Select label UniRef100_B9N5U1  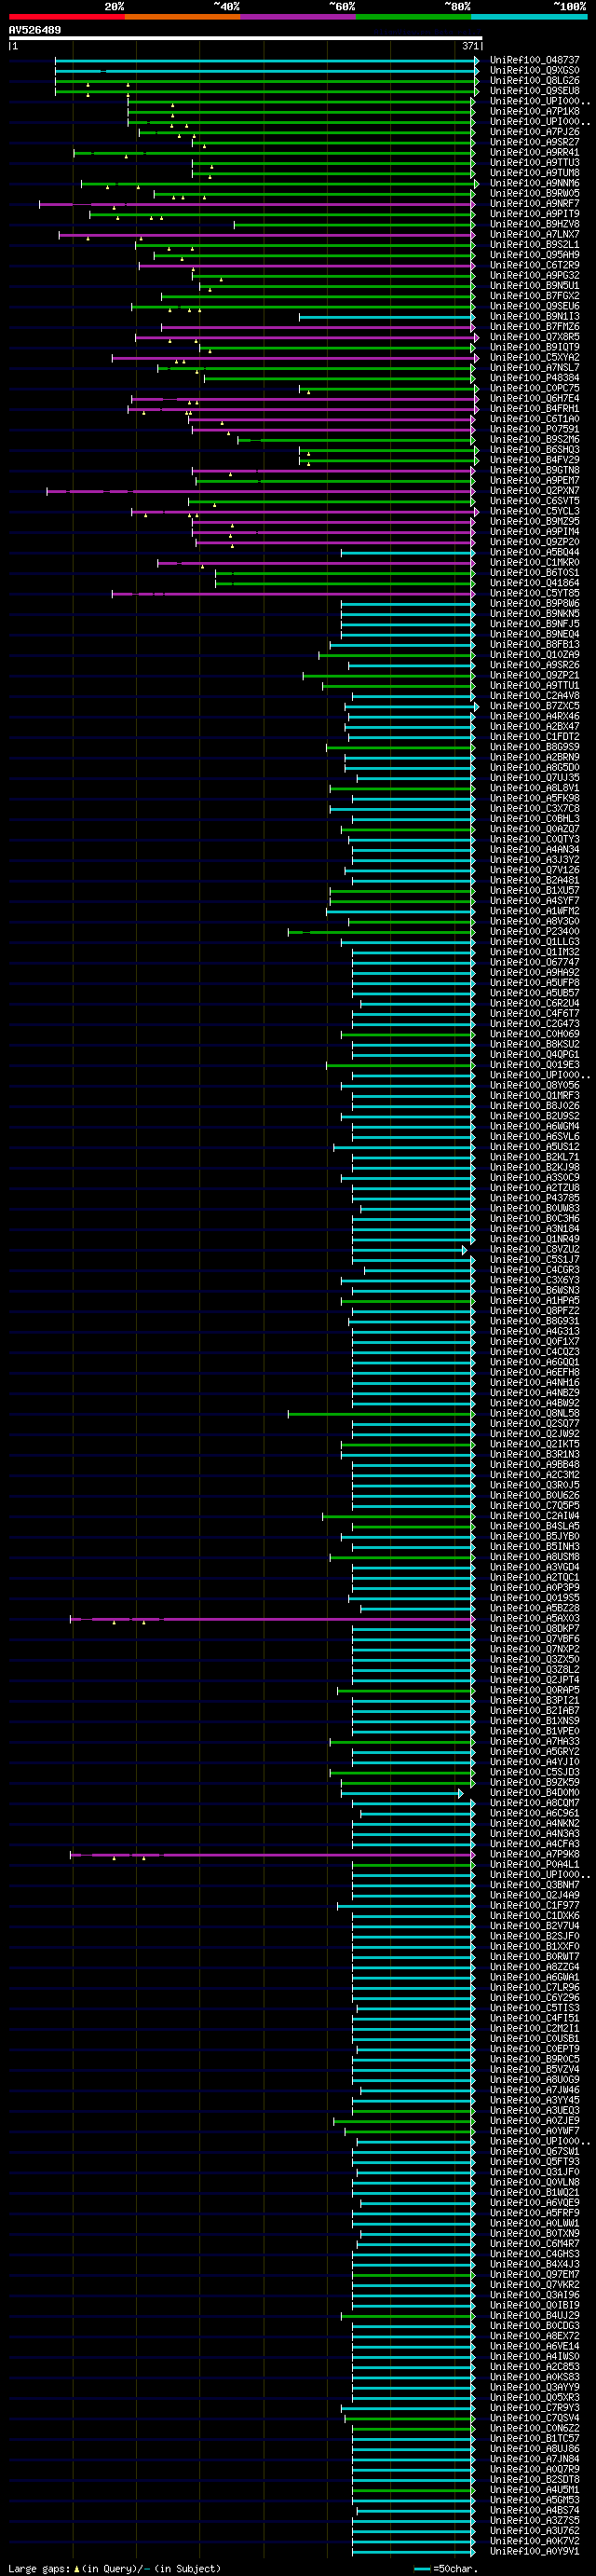point(534,286)
